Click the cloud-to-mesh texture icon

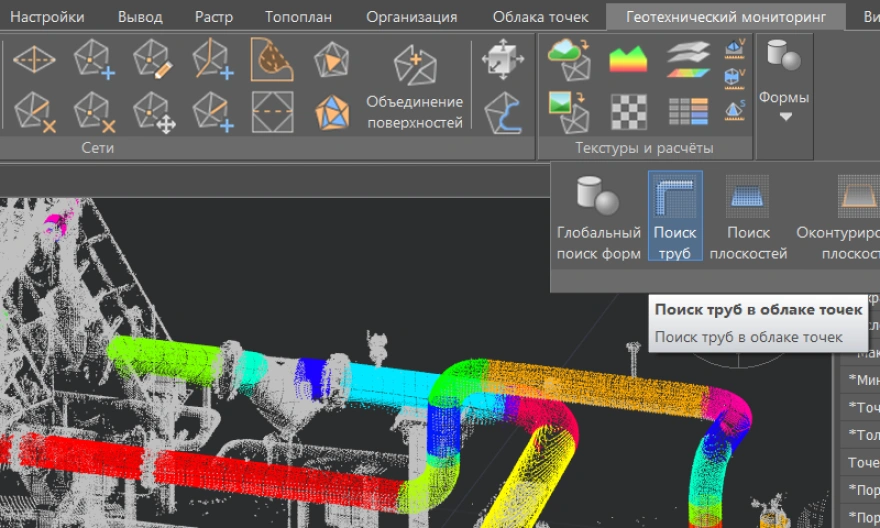click(x=568, y=59)
